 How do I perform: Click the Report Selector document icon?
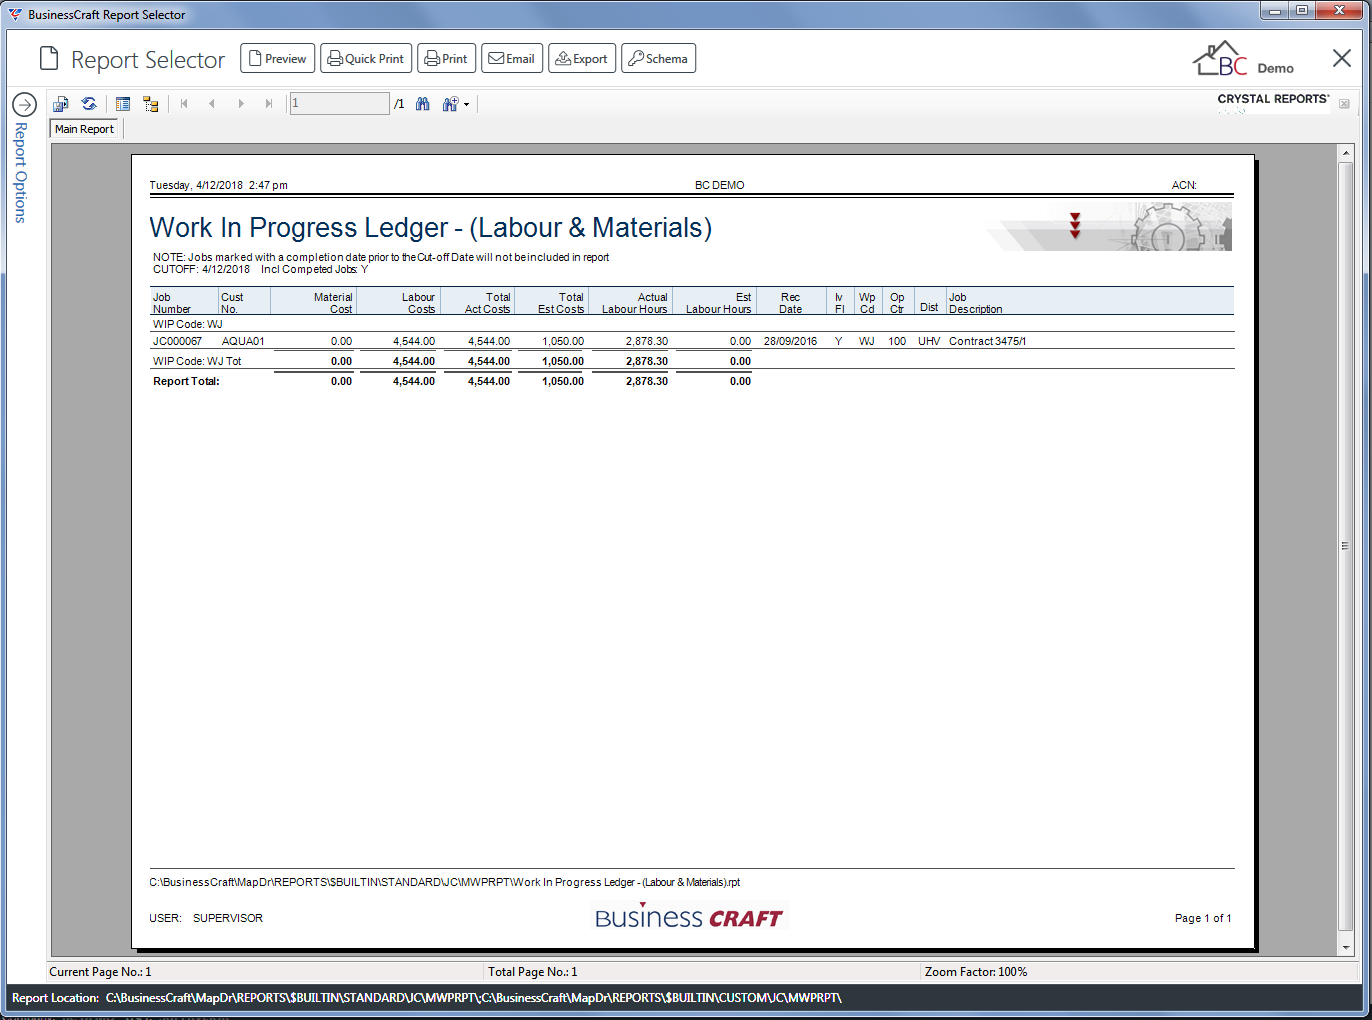(49, 59)
